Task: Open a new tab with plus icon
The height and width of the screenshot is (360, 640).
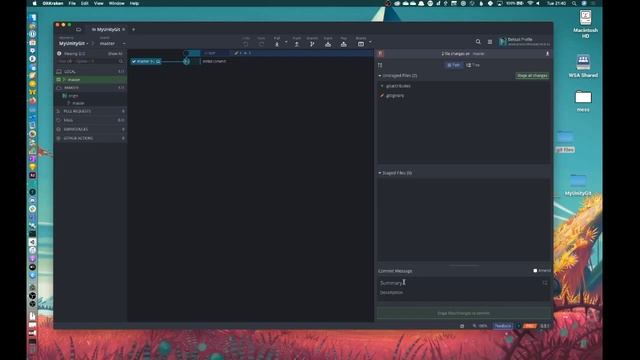Action: 133,29
